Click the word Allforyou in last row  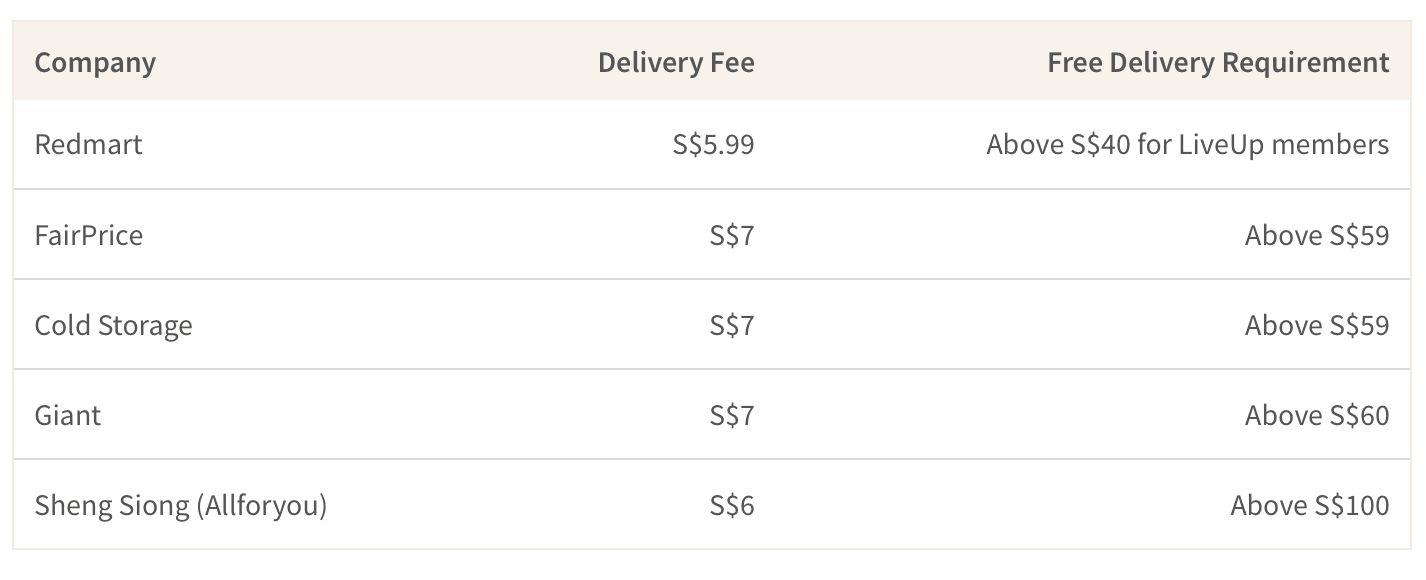[261, 506]
